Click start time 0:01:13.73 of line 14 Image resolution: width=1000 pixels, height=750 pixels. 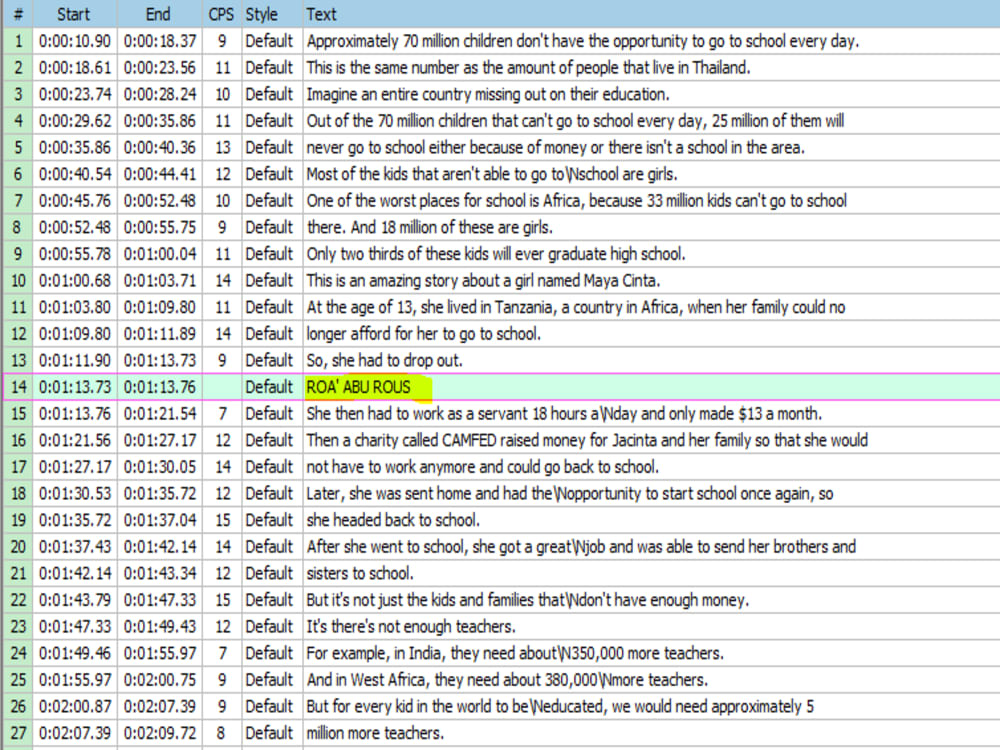[75, 387]
